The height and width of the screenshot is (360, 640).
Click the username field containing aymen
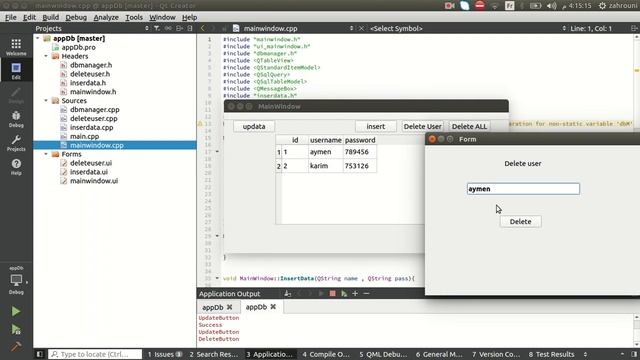[523, 189]
